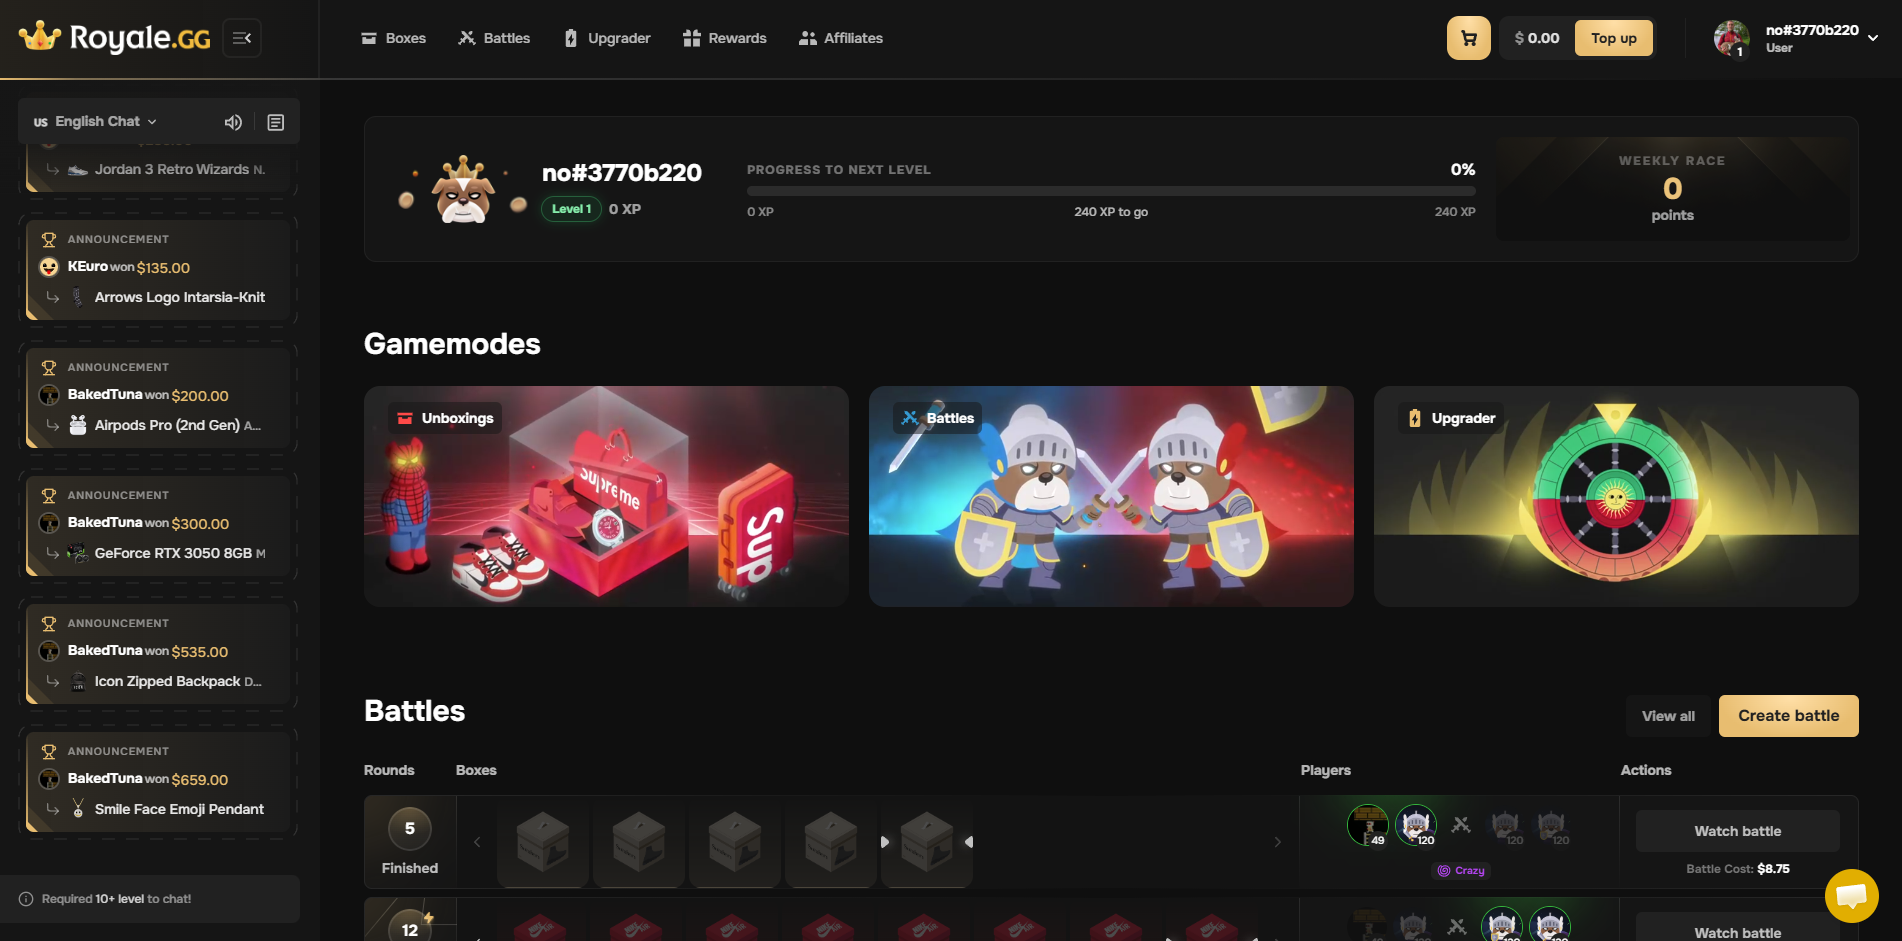Click Watch battle for the $8.75 battle
The width and height of the screenshot is (1902, 941).
tap(1737, 831)
